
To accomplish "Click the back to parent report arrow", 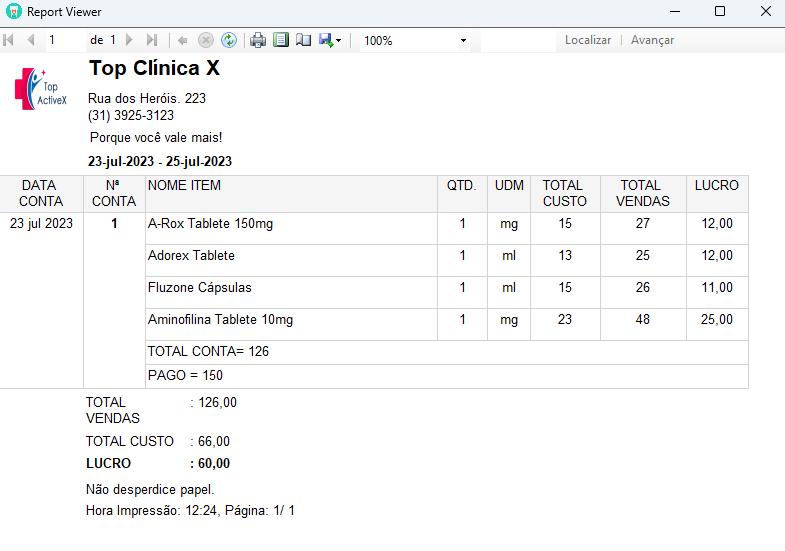I will tap(183, 41).
